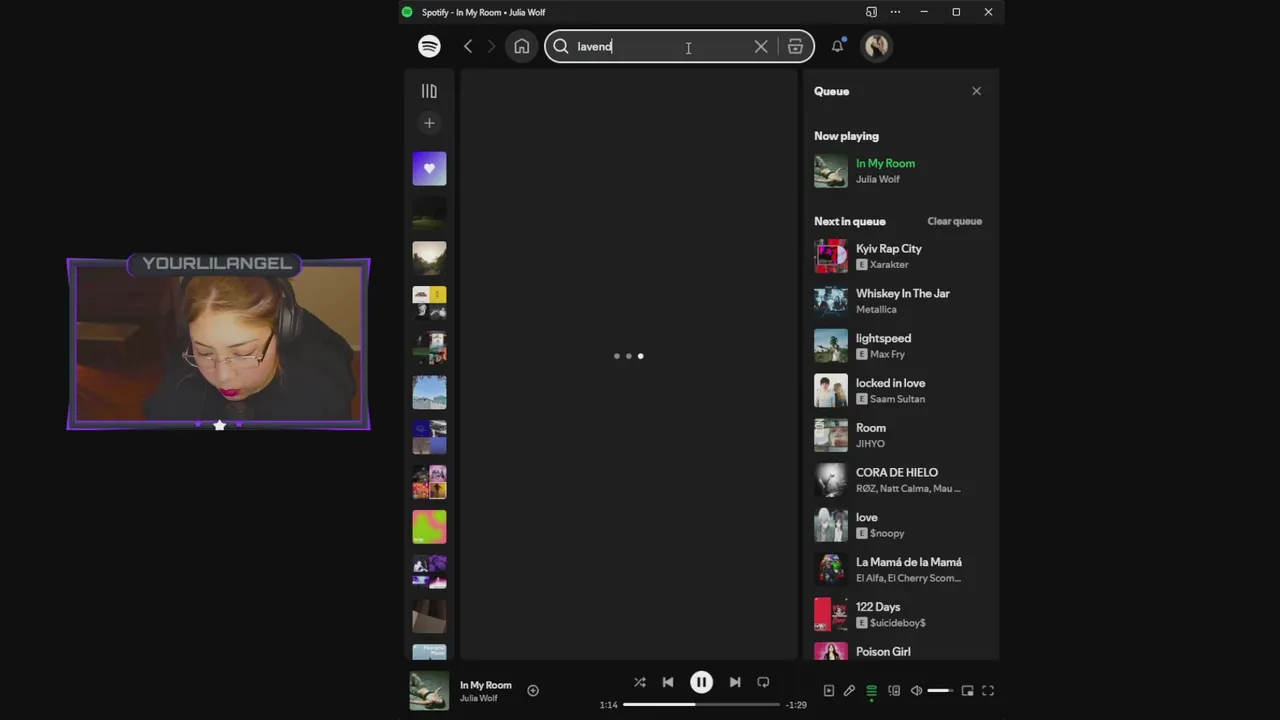Pause the current song

click(x=701, y=682)
